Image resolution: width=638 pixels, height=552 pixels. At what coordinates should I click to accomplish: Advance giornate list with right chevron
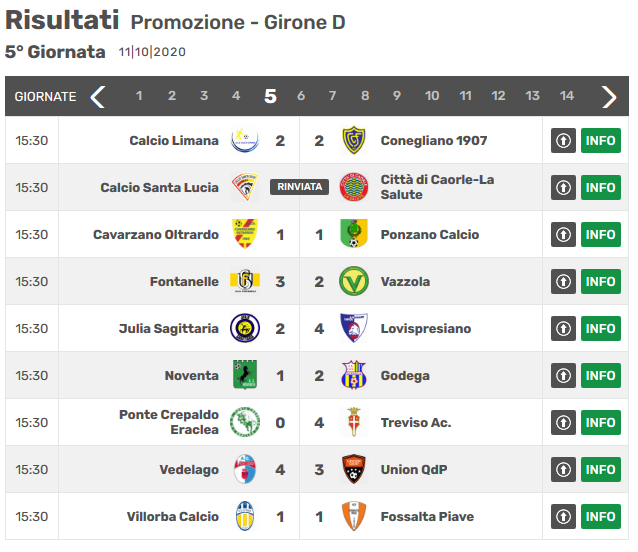pyautogui.click(x=609, y=96)
